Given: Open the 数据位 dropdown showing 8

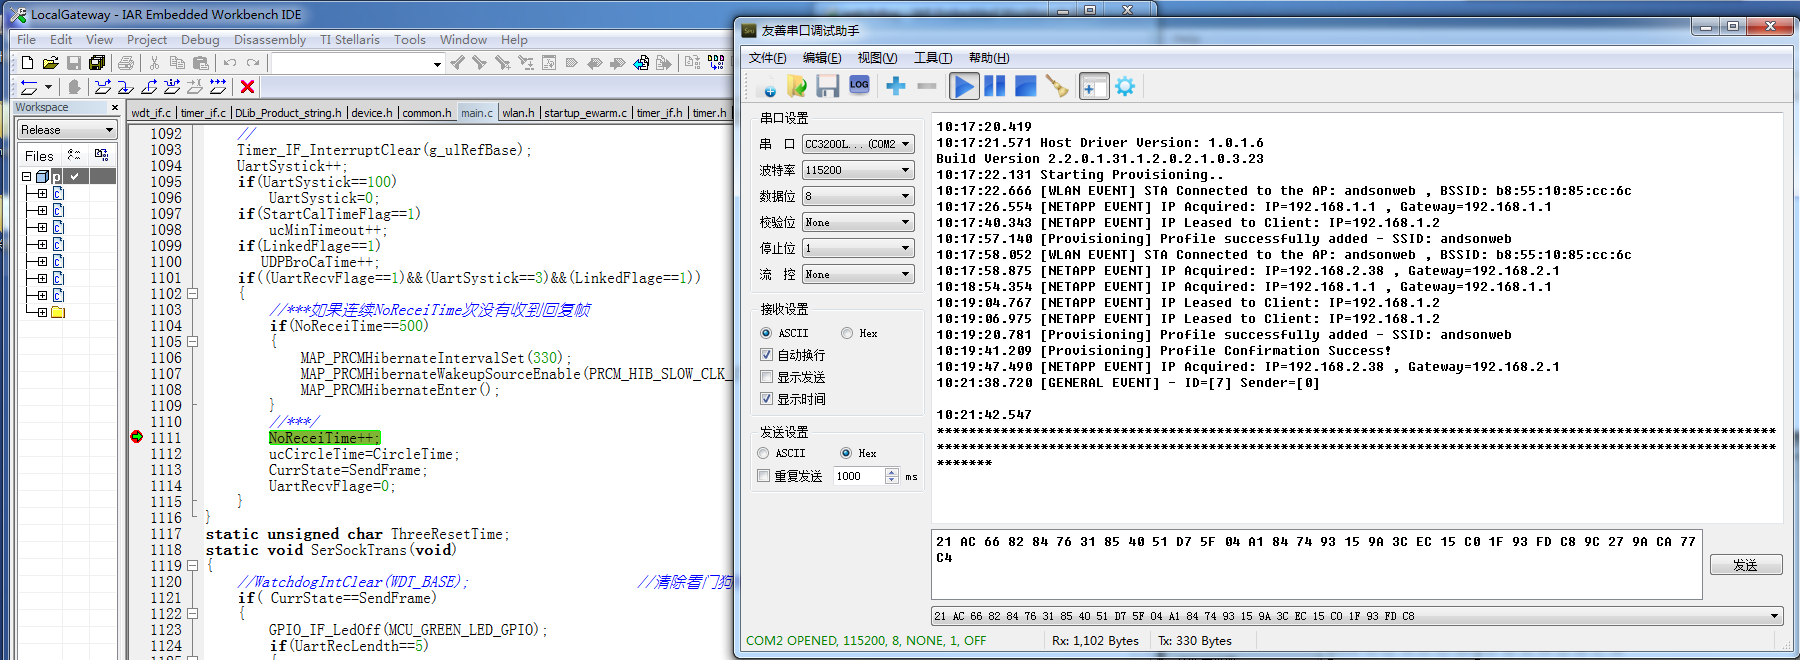Looking at the screenshot, I should (x=858, y=196).
